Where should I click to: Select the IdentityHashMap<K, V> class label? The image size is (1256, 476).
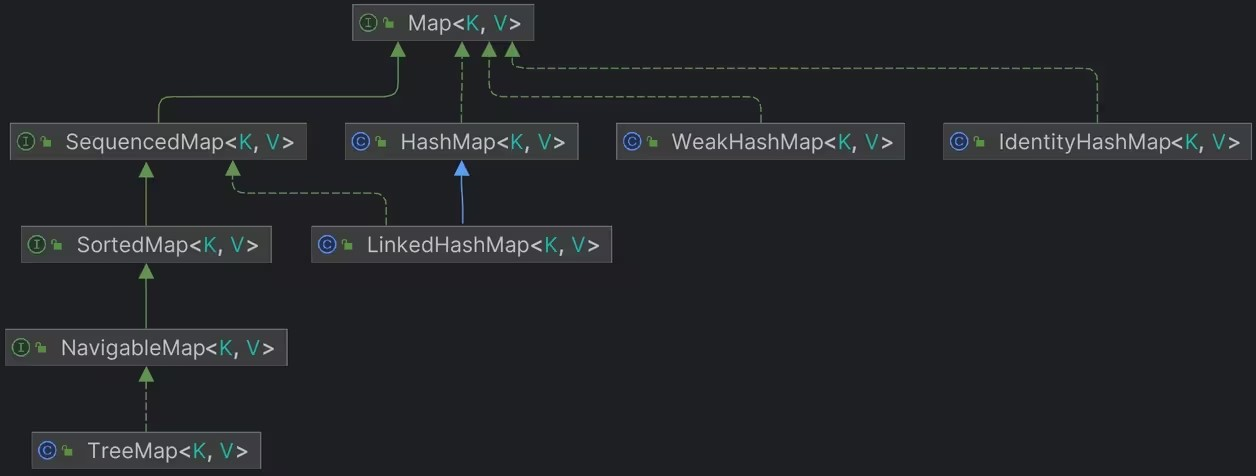pos(1112,142)
